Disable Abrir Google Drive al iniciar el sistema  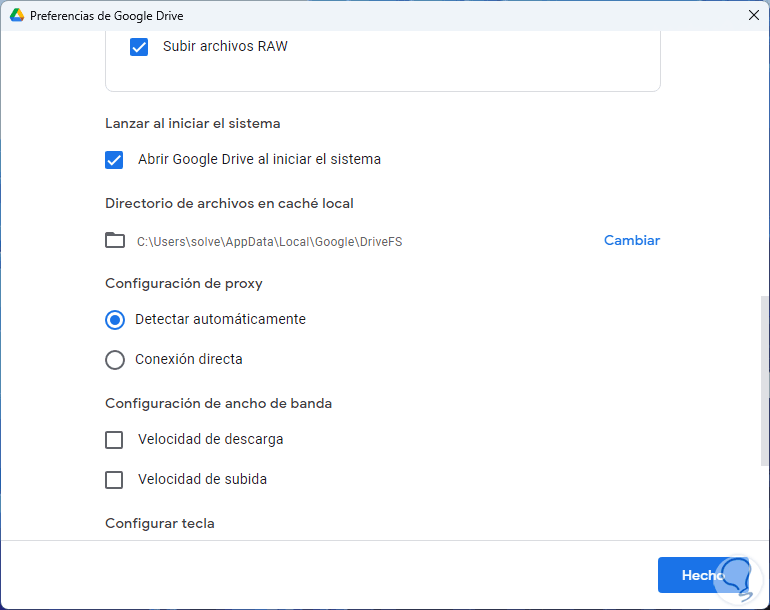pyautogui.click(x=115, y=160)
